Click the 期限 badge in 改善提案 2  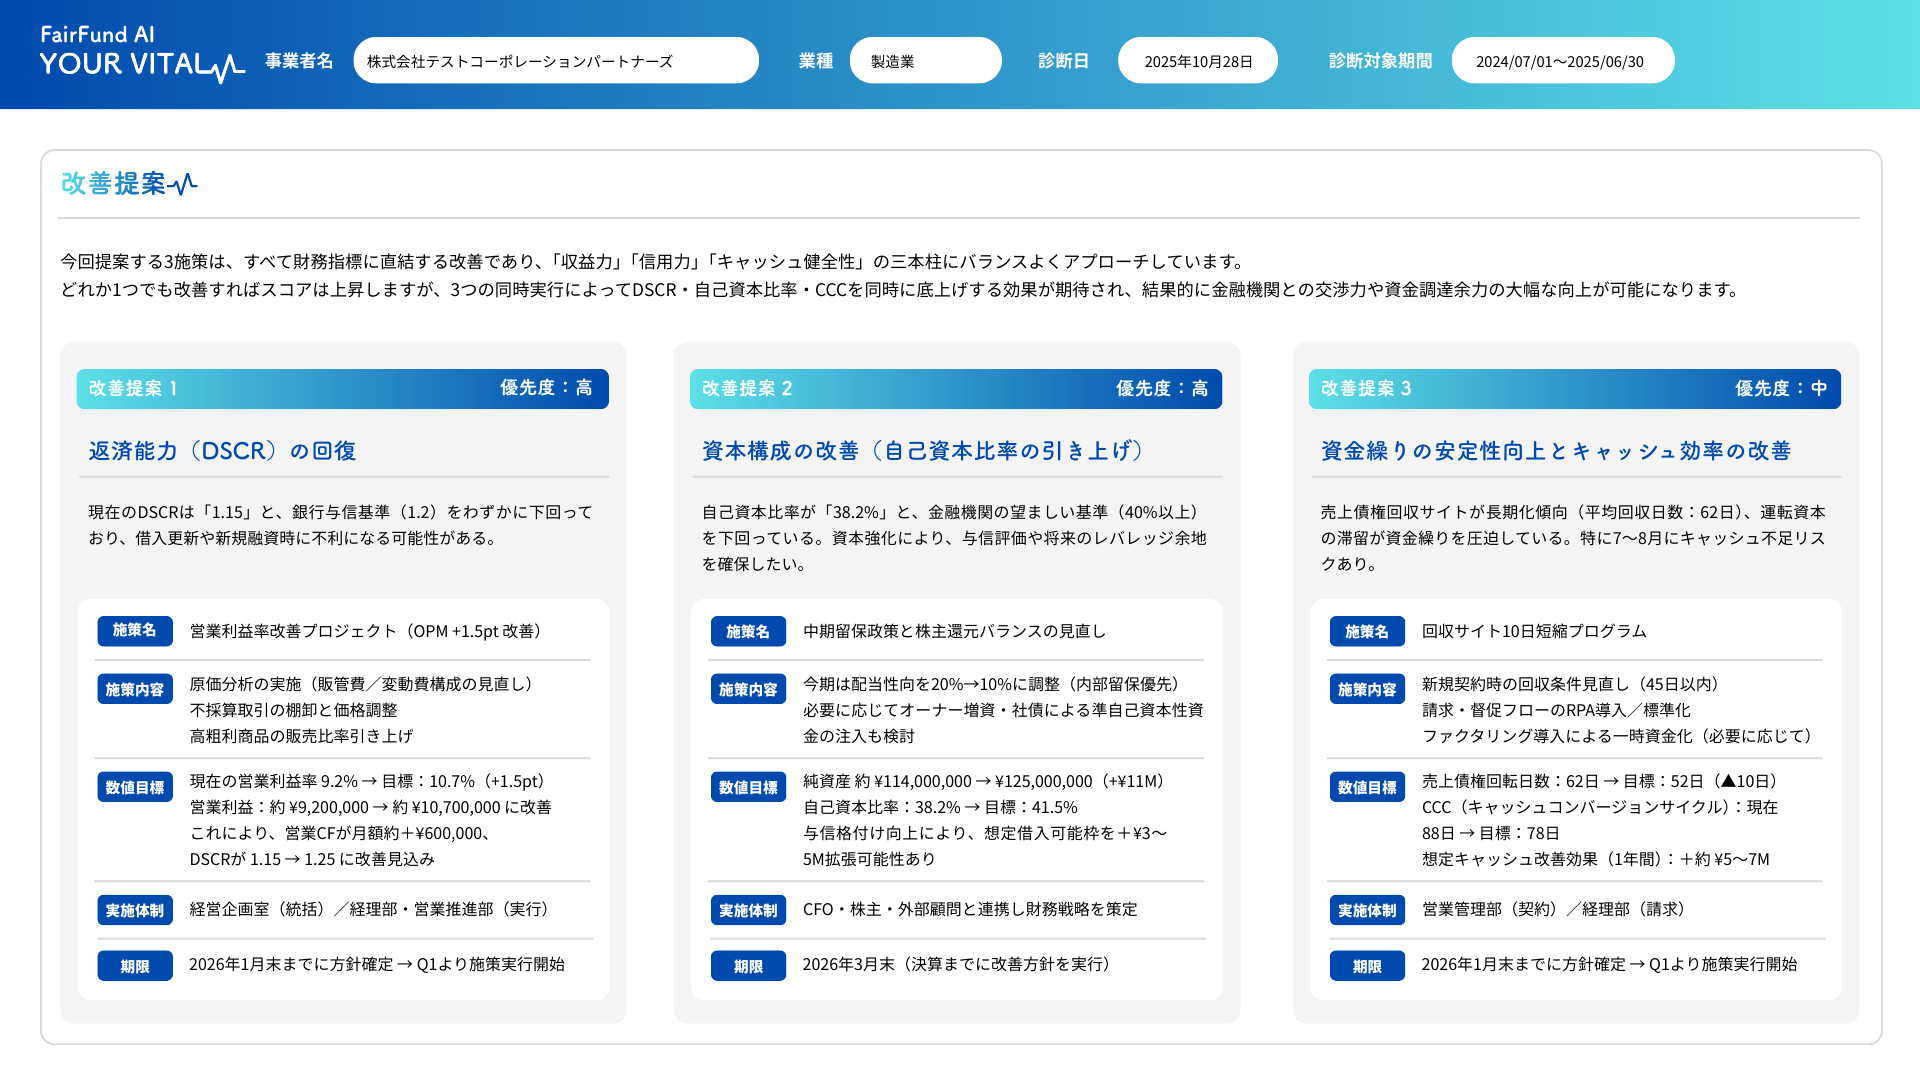748,965
